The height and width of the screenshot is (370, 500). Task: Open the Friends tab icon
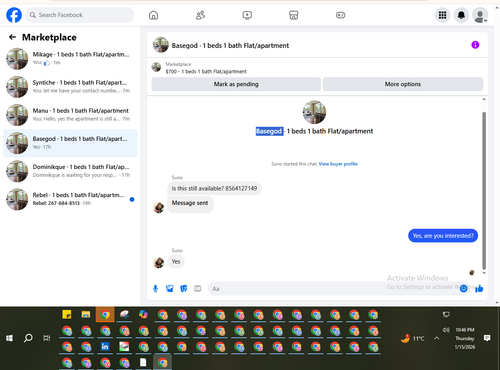[200, 15]
